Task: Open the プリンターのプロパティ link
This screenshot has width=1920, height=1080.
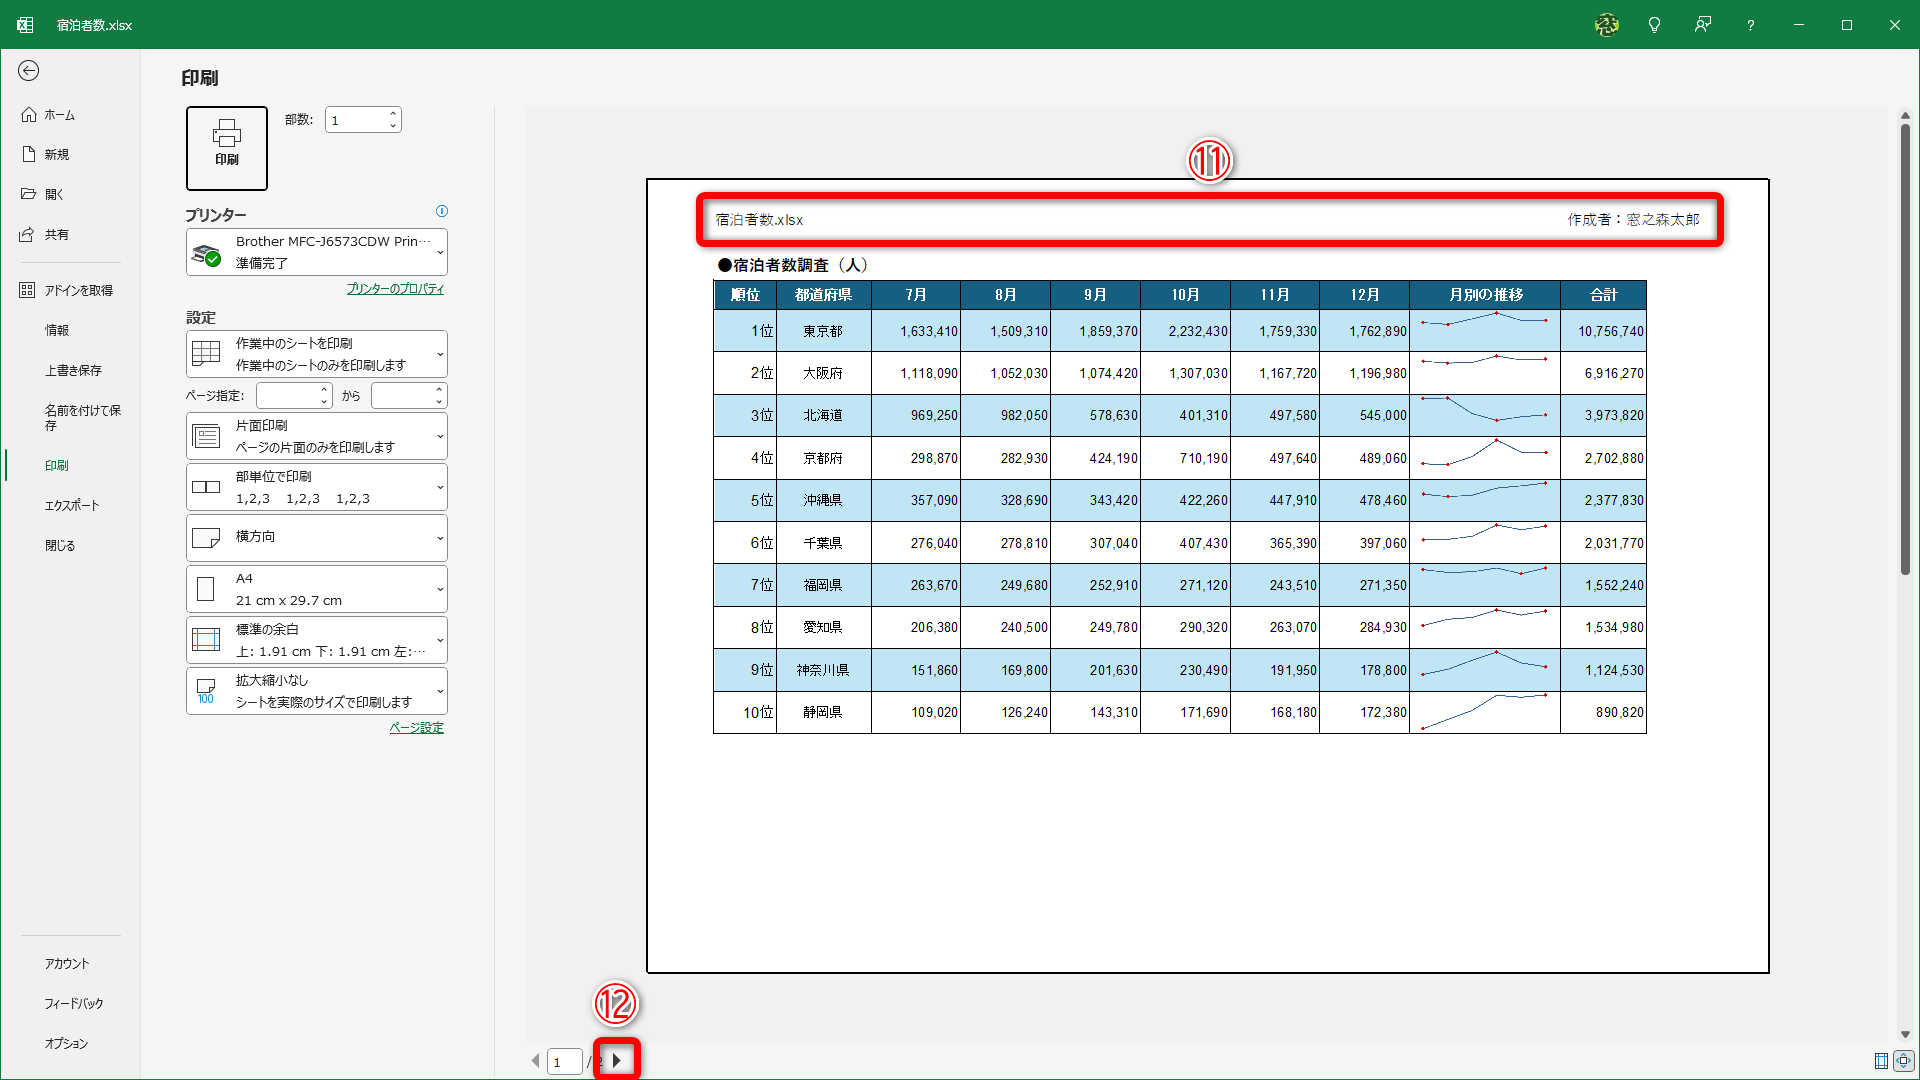Action: click(x=395, y=289)
